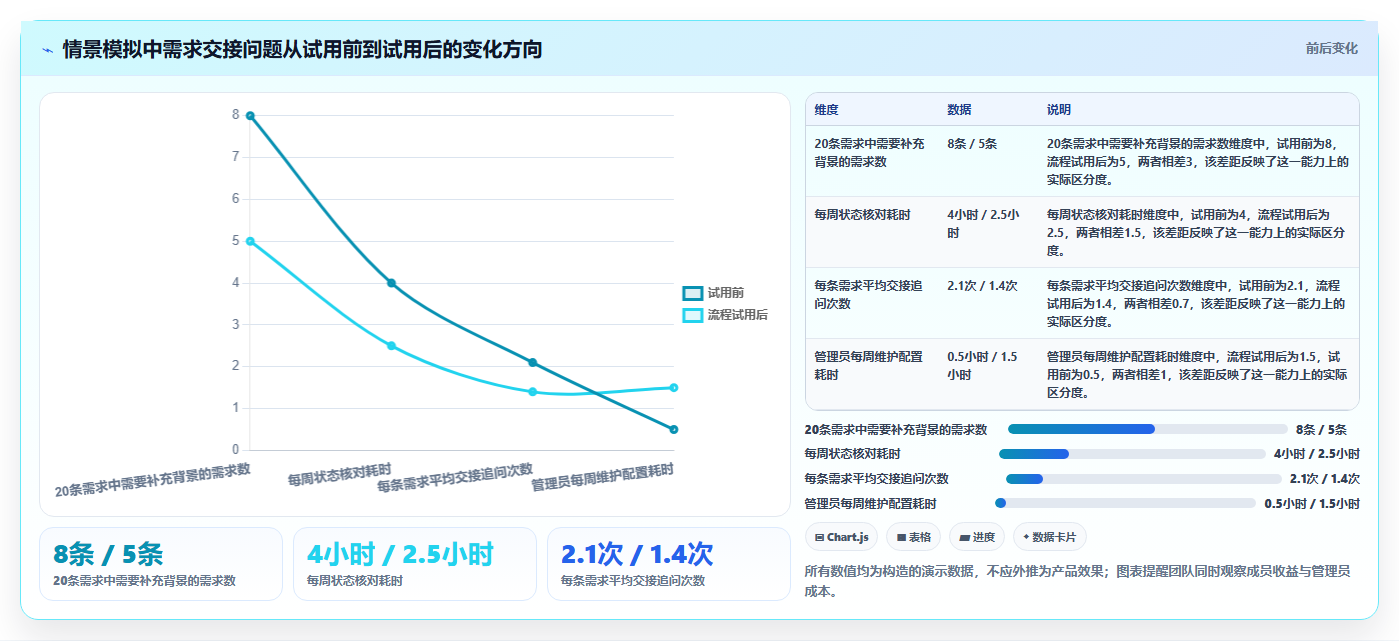Click the 表格 tag
Screen dimensions: 1399x641
[x=913, y=537]
